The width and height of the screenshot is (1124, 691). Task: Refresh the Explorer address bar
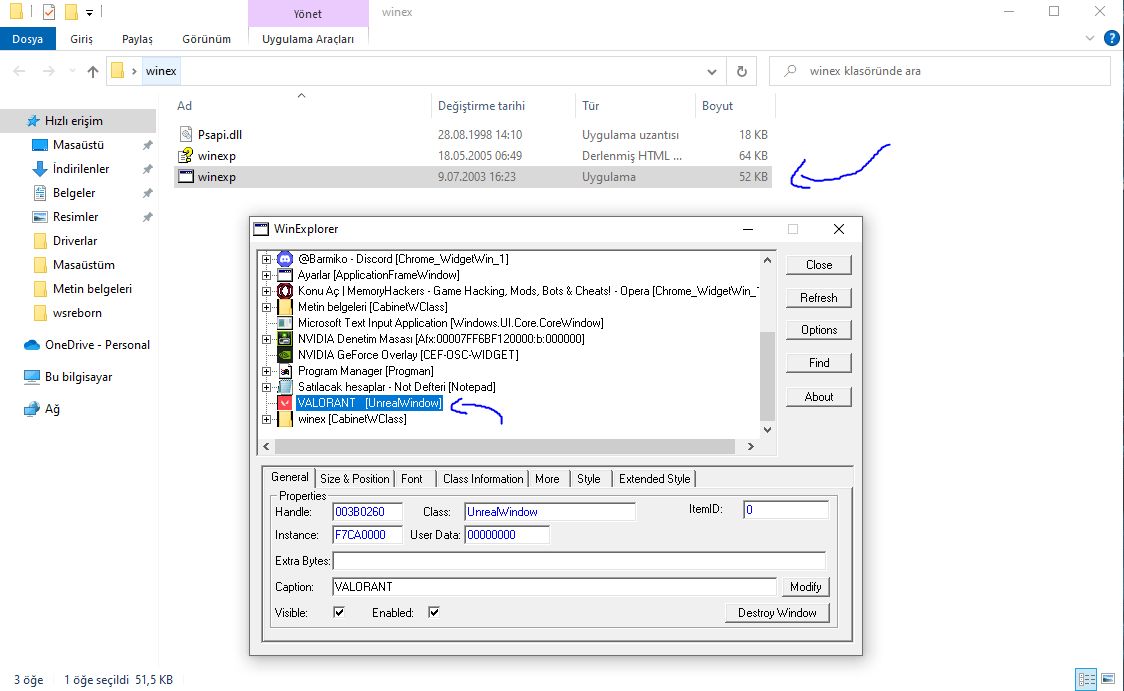(x=742, y=71)
